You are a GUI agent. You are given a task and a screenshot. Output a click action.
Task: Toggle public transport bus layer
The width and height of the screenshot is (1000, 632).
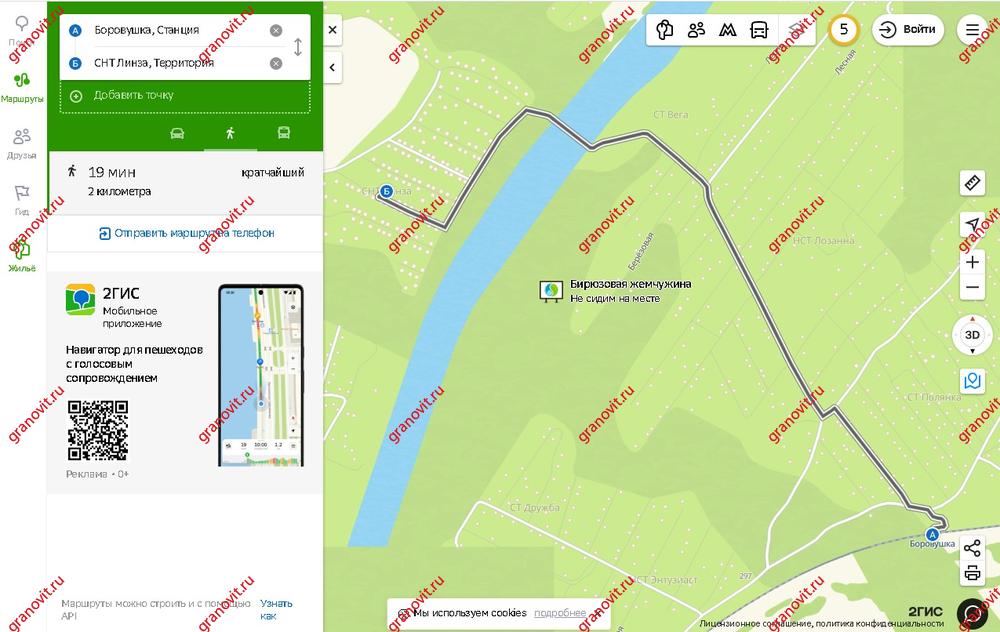759,30
